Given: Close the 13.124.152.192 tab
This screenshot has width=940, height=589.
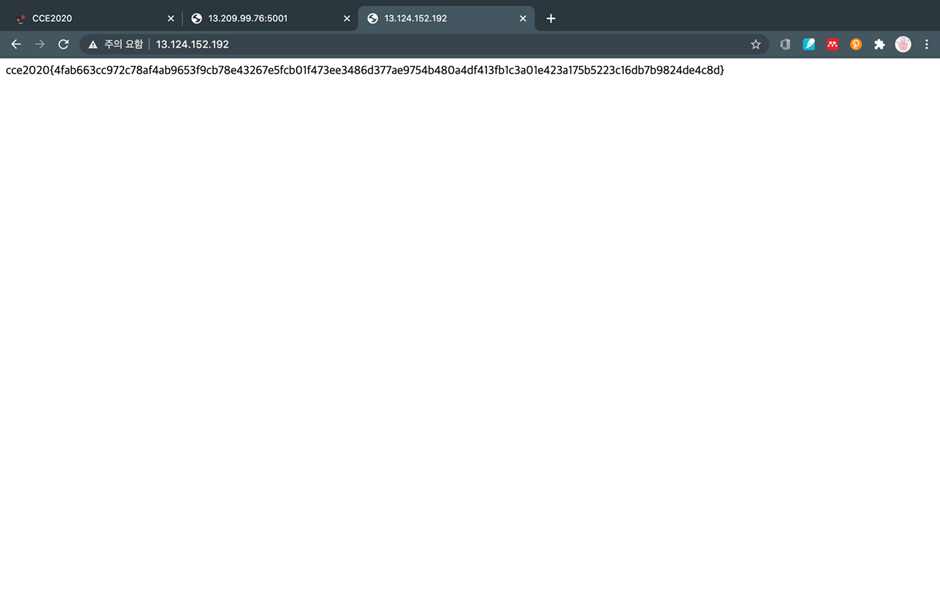Looking at the screenshot, I should point(523,19).
